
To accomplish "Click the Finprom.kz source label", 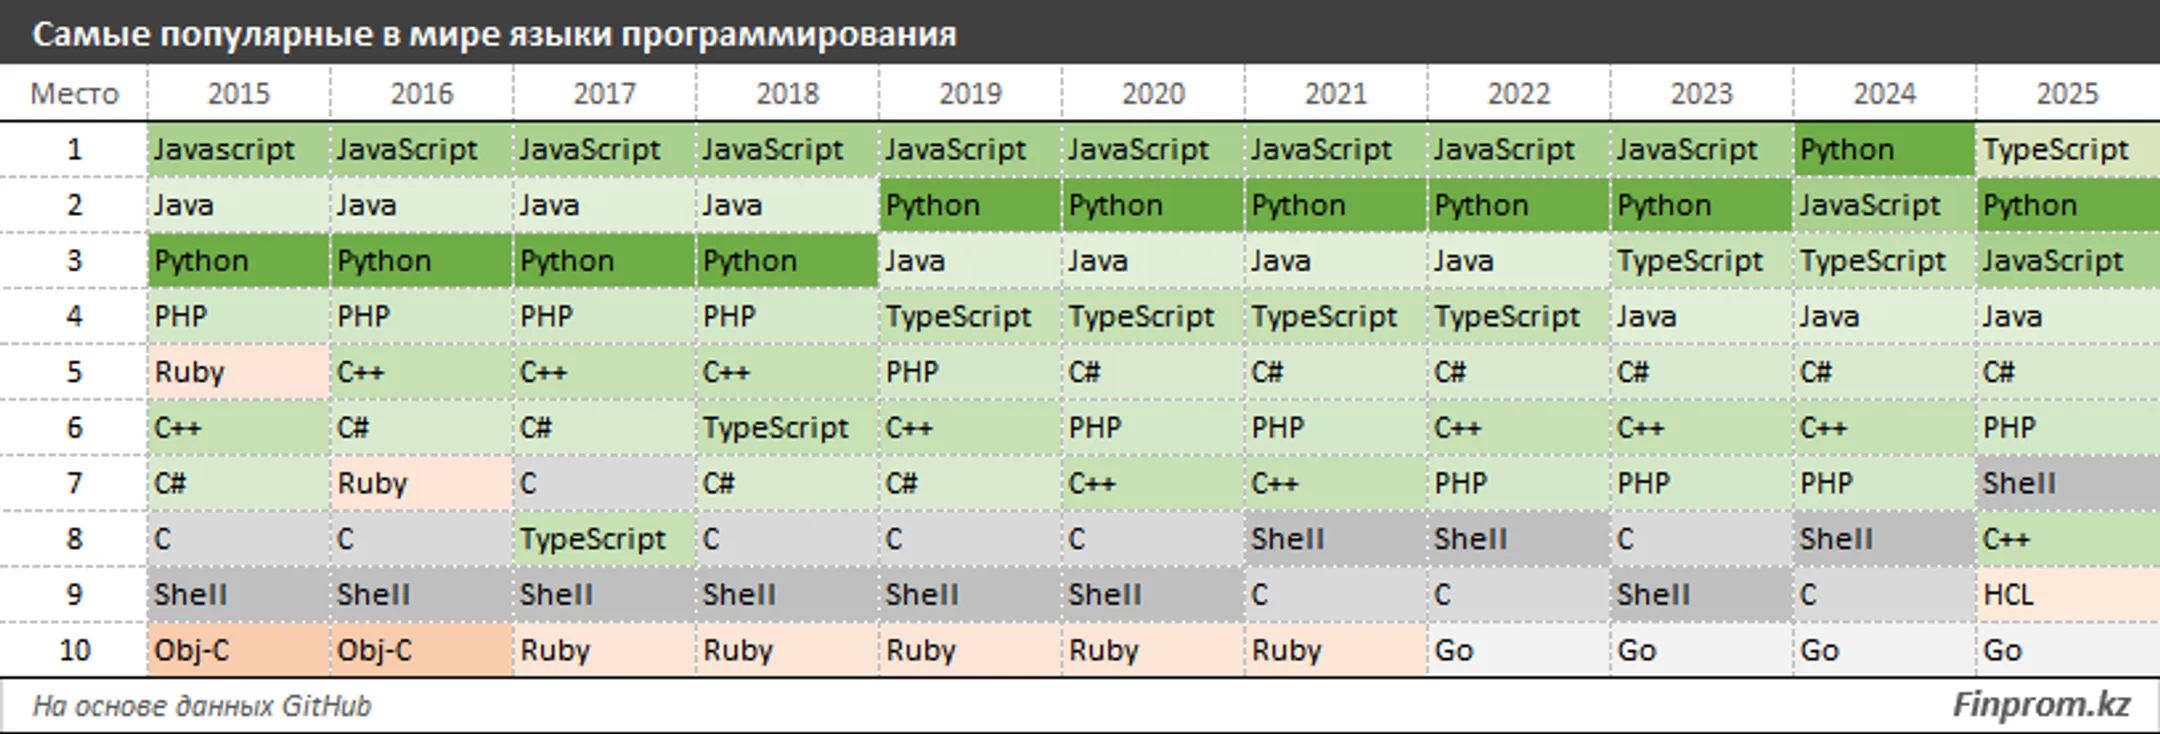I will (2040, 705).
